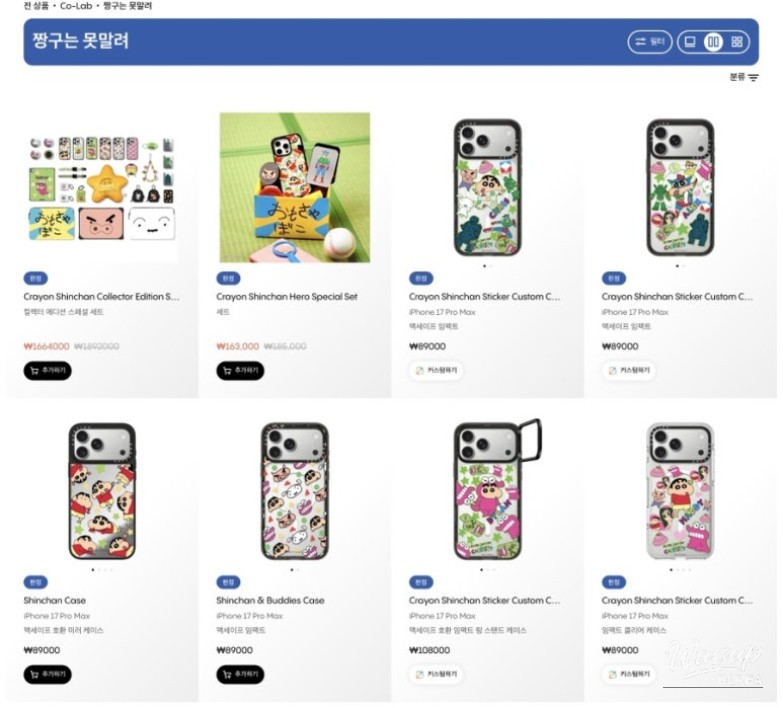
Task: Open the Co-Lab breadcrumb link
Action: tap(76, 6)
